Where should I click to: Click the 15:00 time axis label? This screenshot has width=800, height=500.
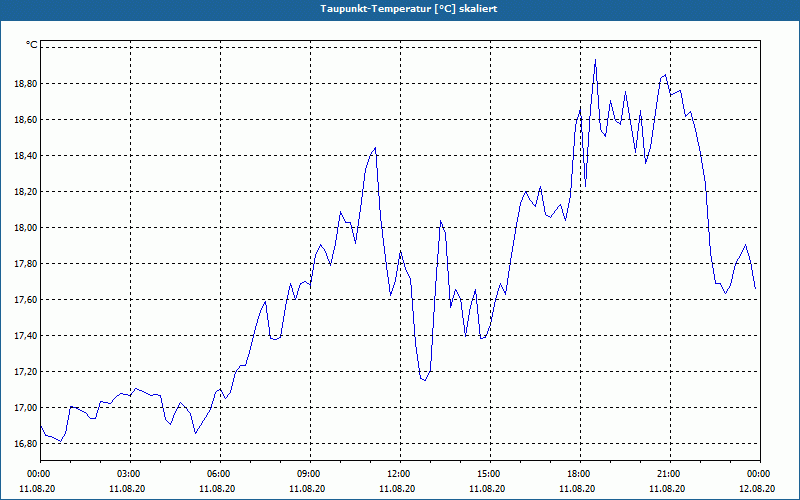(490, 474)
